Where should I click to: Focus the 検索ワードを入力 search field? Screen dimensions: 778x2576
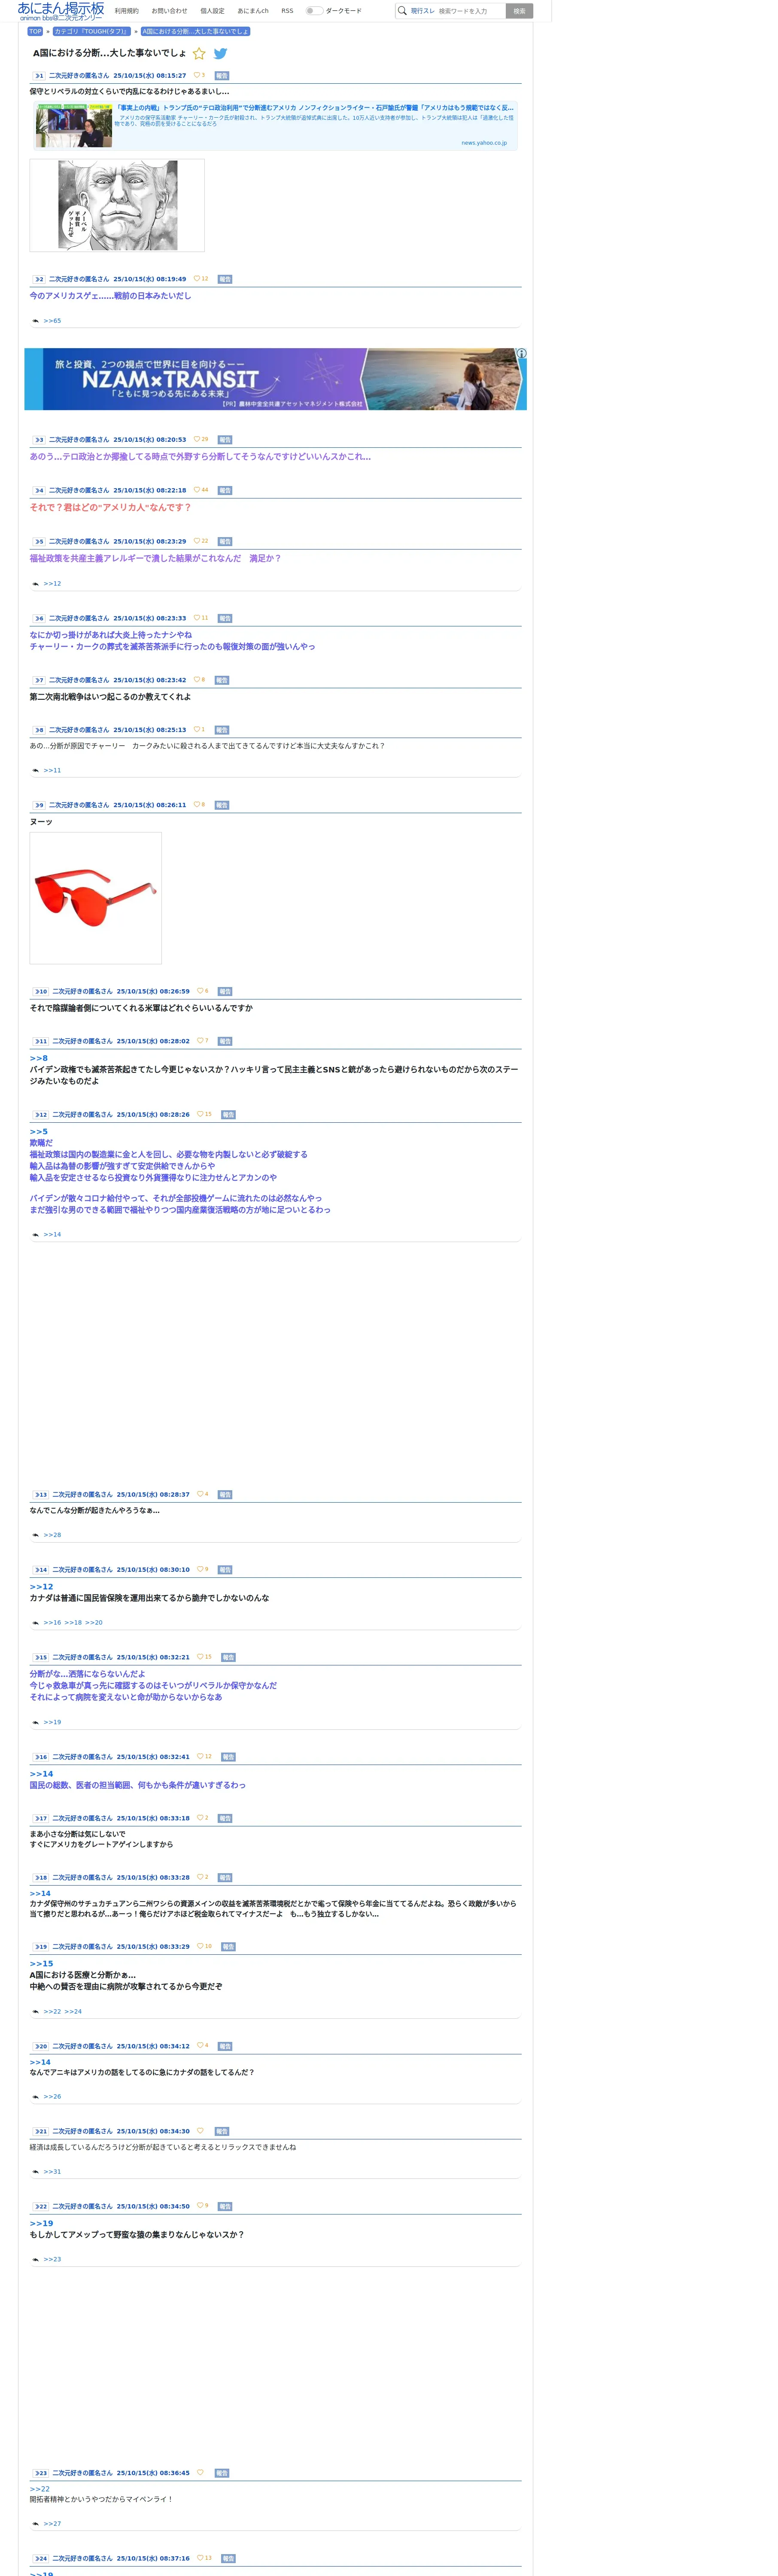tap(470, 11)
